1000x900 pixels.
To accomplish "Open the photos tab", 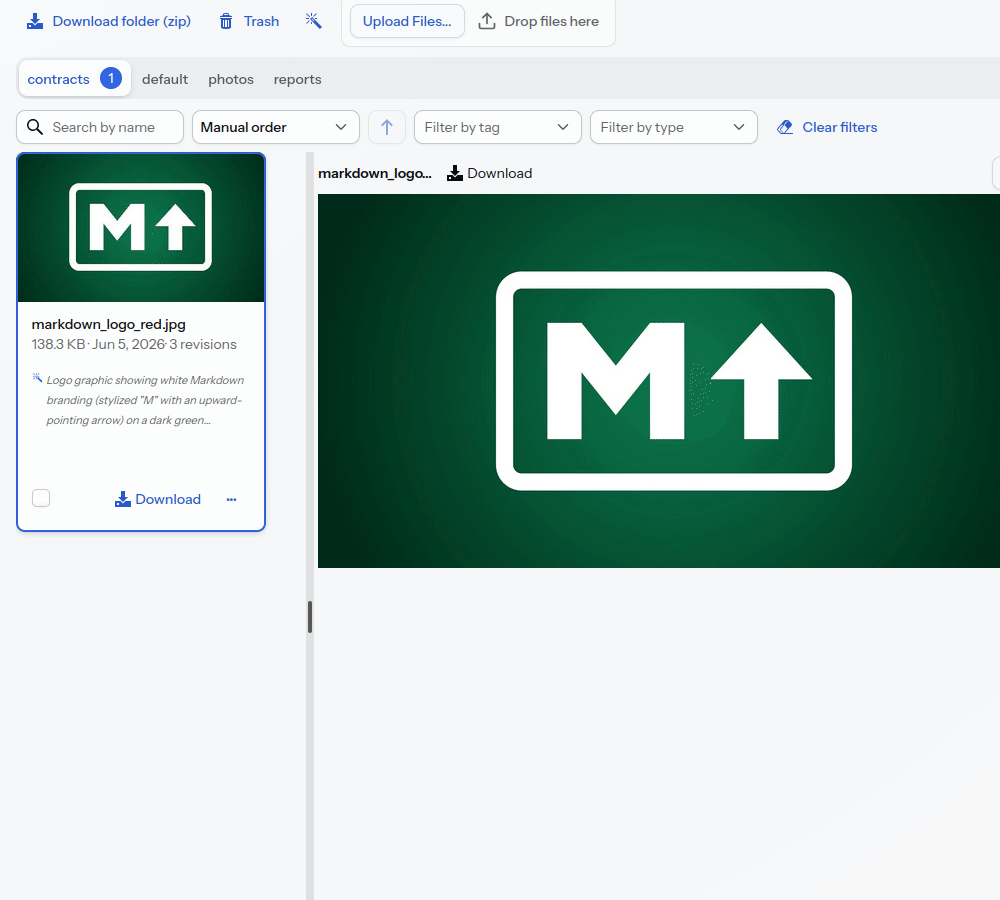I will click(231, 79).
